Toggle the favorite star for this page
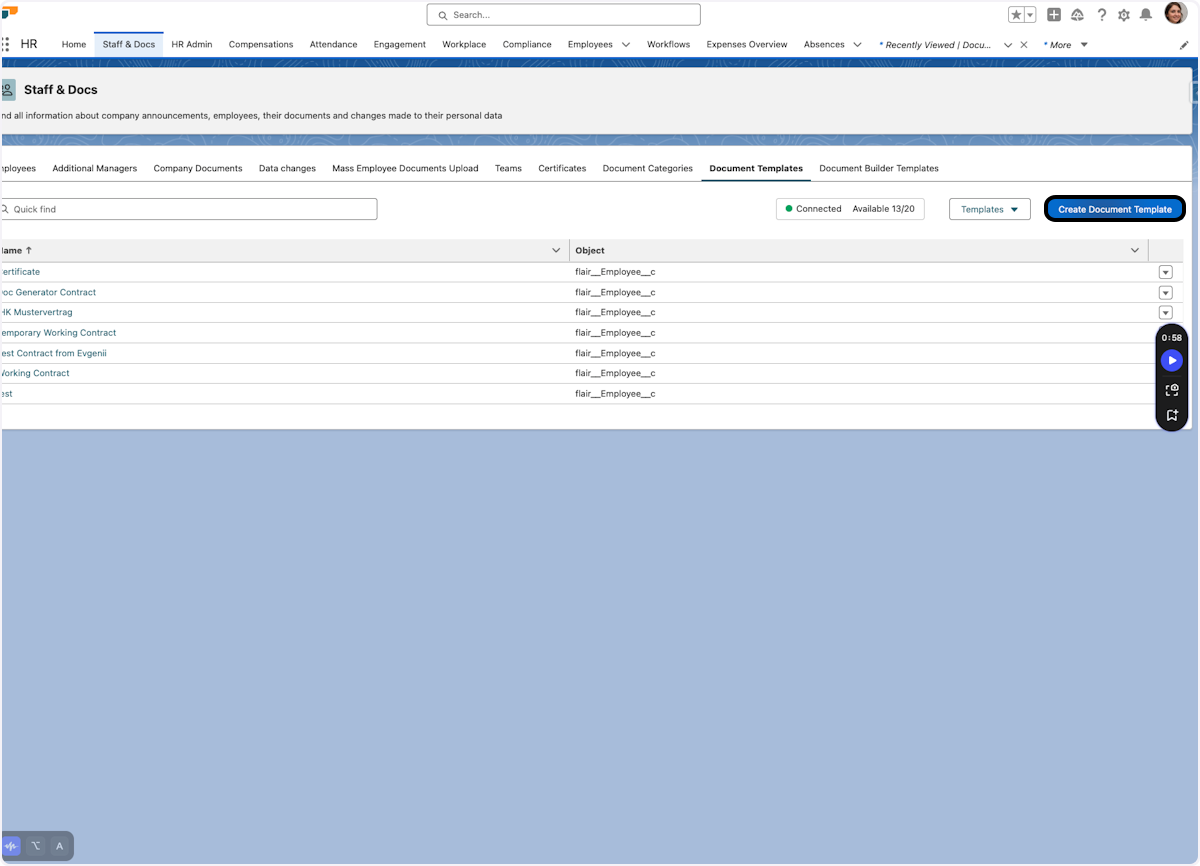Viewport: 1200px width, 866px height. pos(1015,14)
